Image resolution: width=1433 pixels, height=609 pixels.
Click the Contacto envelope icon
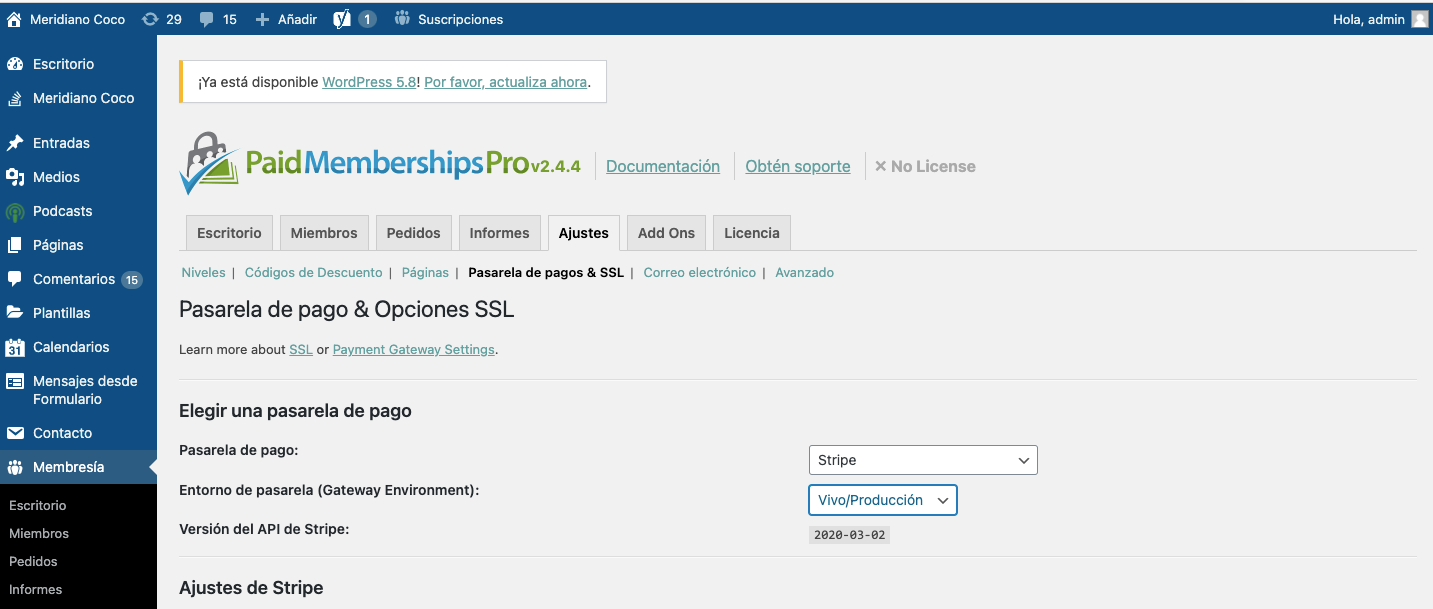(15, 433)
